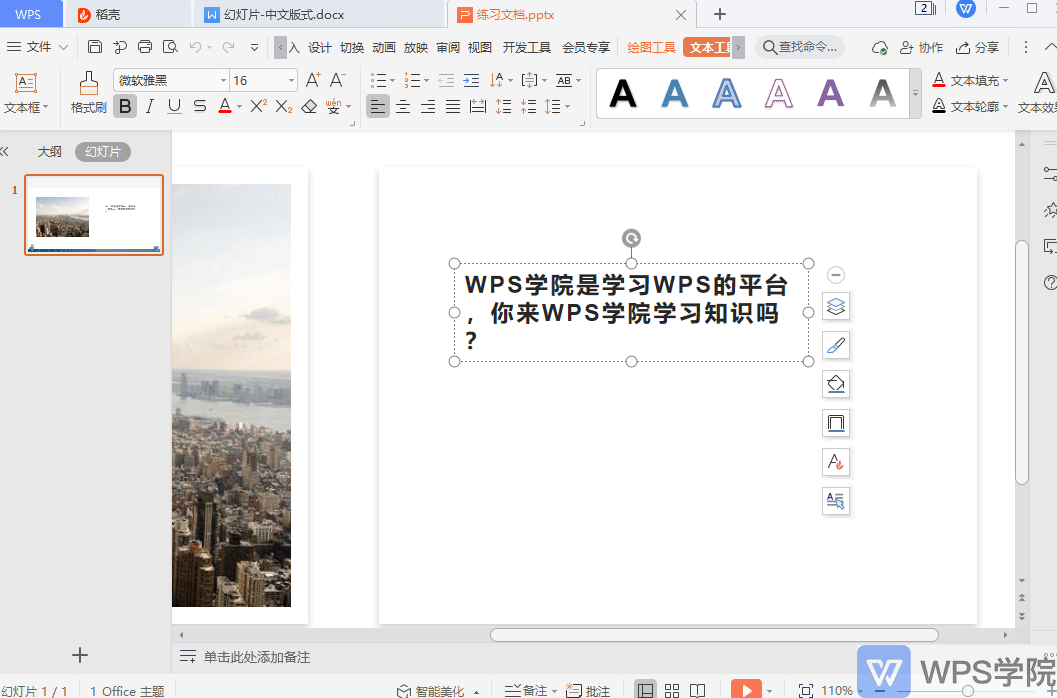Click the Save icon in quick access toolbar
The image size is (1057, 698).
tap(95, 47)
